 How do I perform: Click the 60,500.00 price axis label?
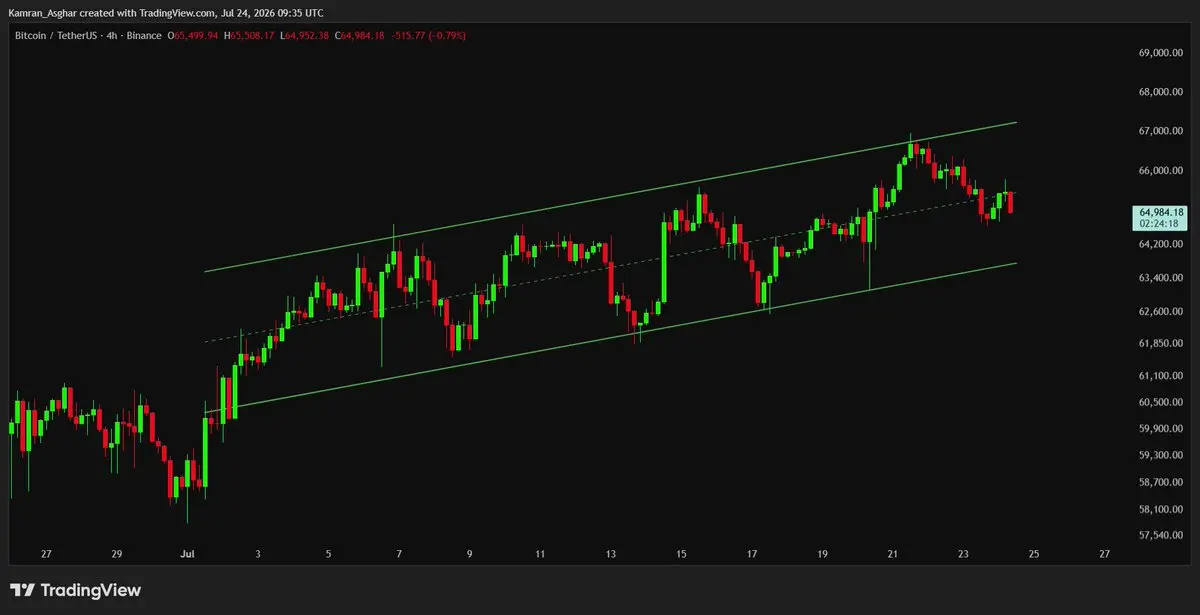(x=1162, y=402)
